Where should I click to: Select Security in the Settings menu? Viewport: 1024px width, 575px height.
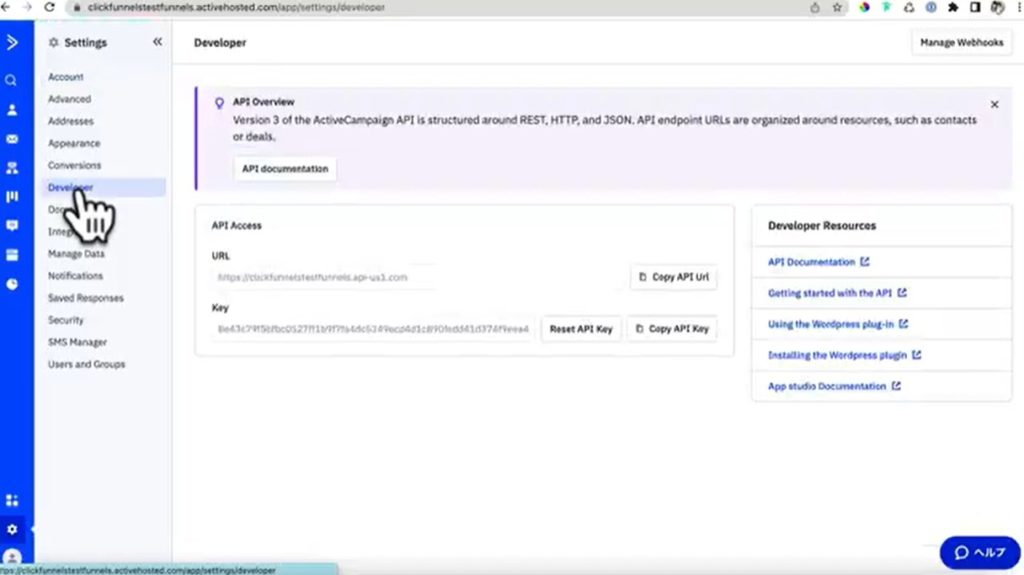click(x=66, y=320)
